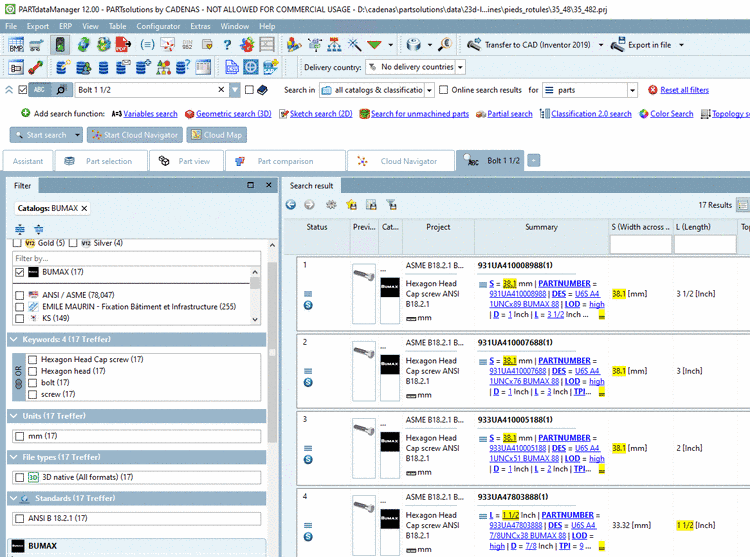Click the equals-in-parentheses icon
The width and height of the screenshot is (750, 557).
147,45
